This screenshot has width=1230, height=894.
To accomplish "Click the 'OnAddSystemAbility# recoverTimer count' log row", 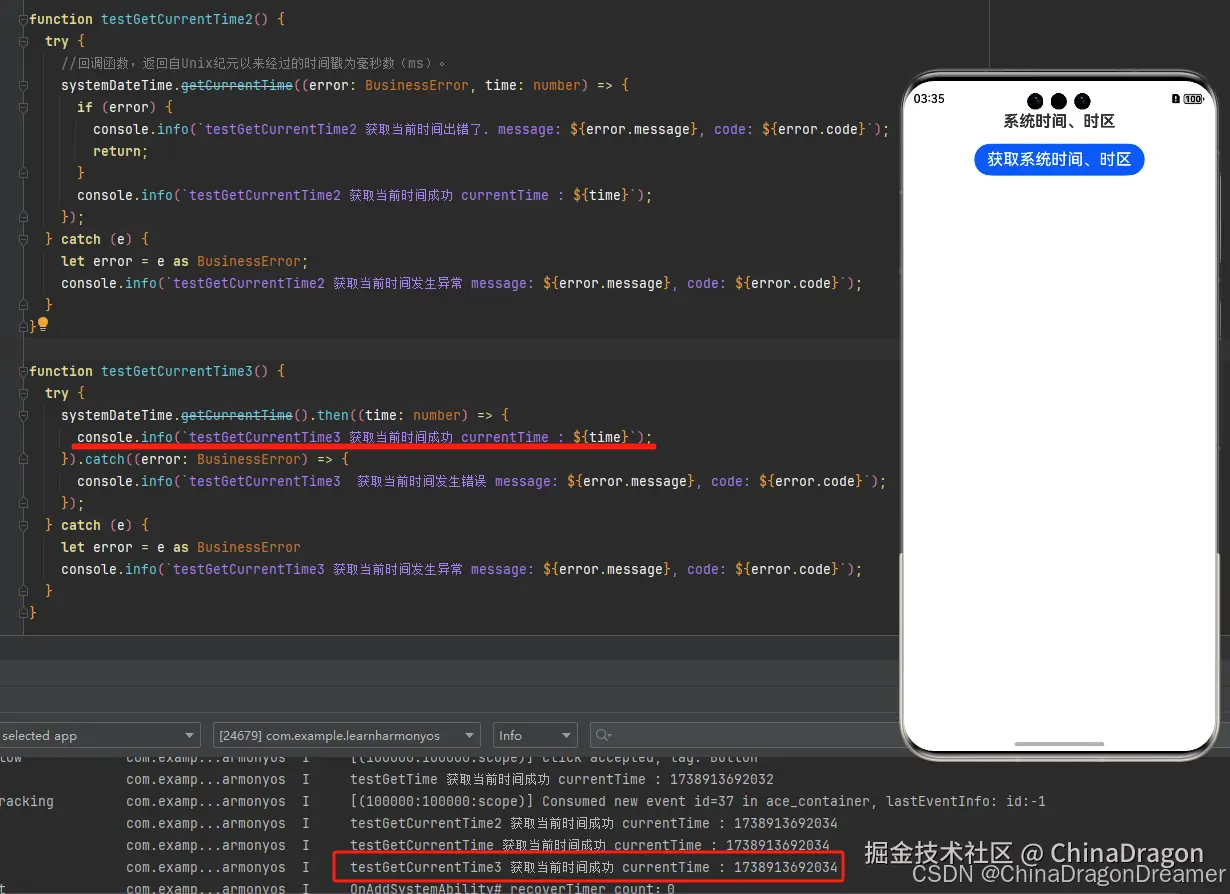I will tap(512, 888).
